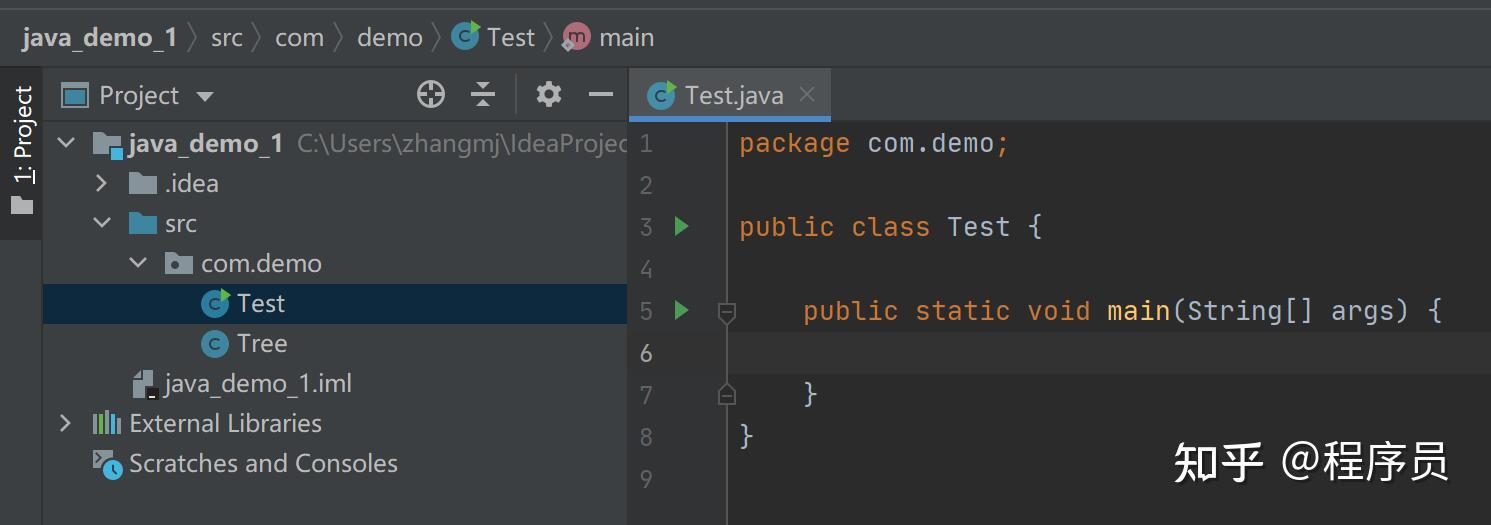The width and height of the screenshot is (1491, 525).
Task: Click the locate/select opened file crosshair icon
Action: pyautogui.click(x=430, y=95)
